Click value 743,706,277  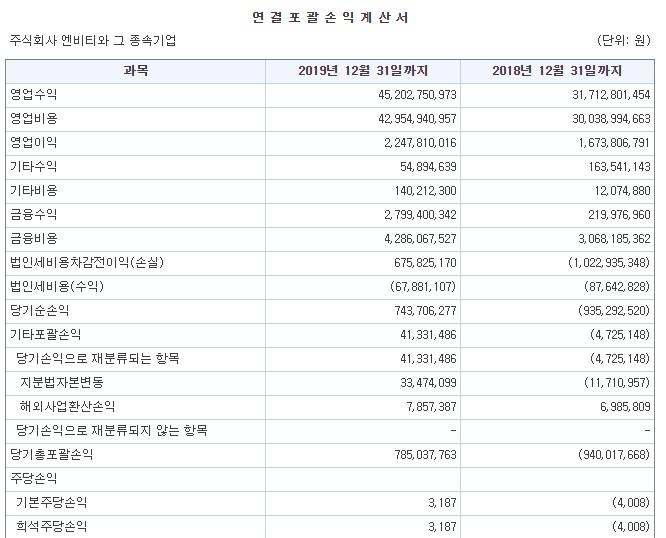[425, 310]
